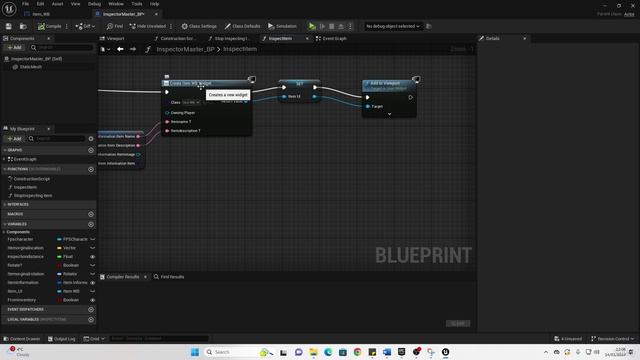Open the debug object selector dropdown
Screen dimensions: 640x360
click(x=393, y=26)
